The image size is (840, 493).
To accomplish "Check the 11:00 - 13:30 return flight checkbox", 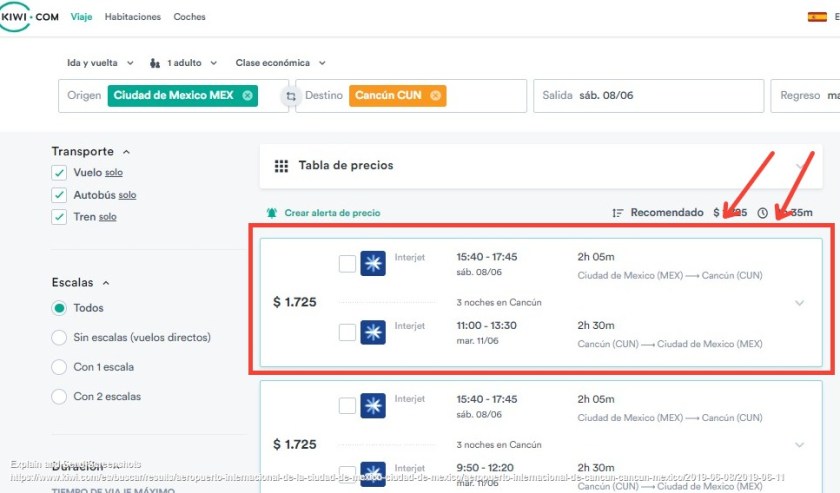I will click(x=347, y=332).
